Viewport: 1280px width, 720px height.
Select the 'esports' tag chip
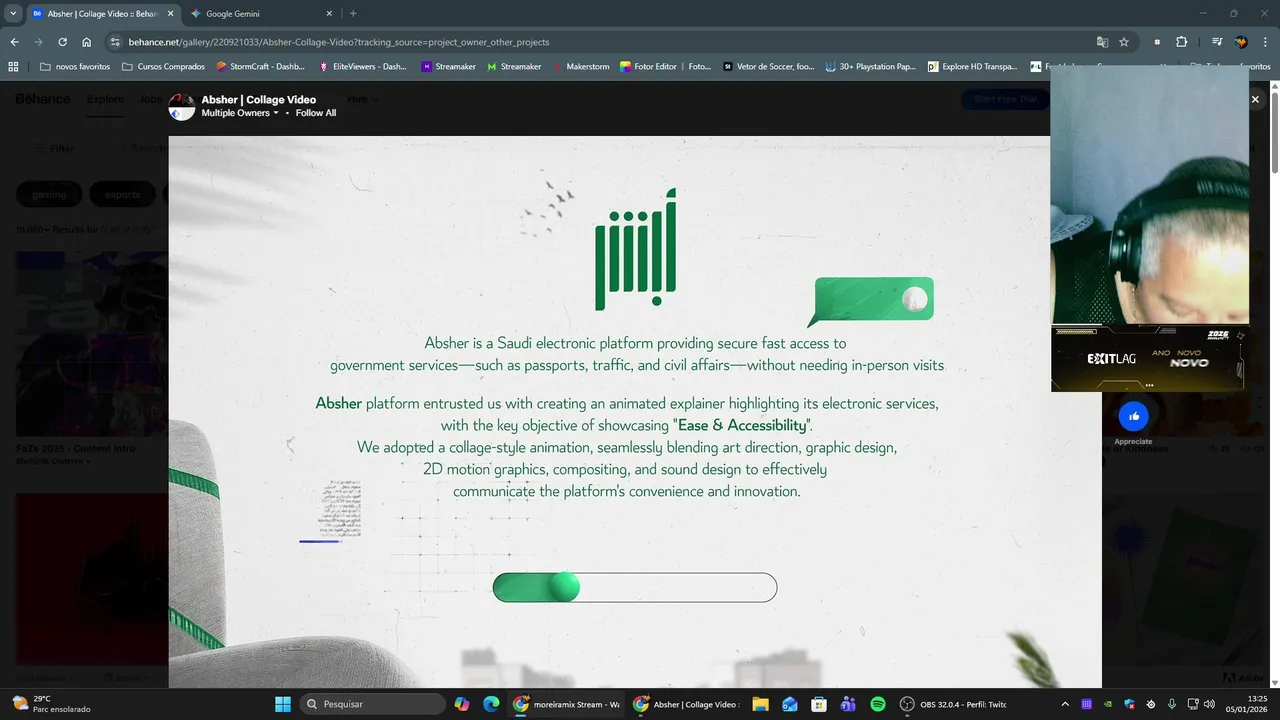[123, 194]
